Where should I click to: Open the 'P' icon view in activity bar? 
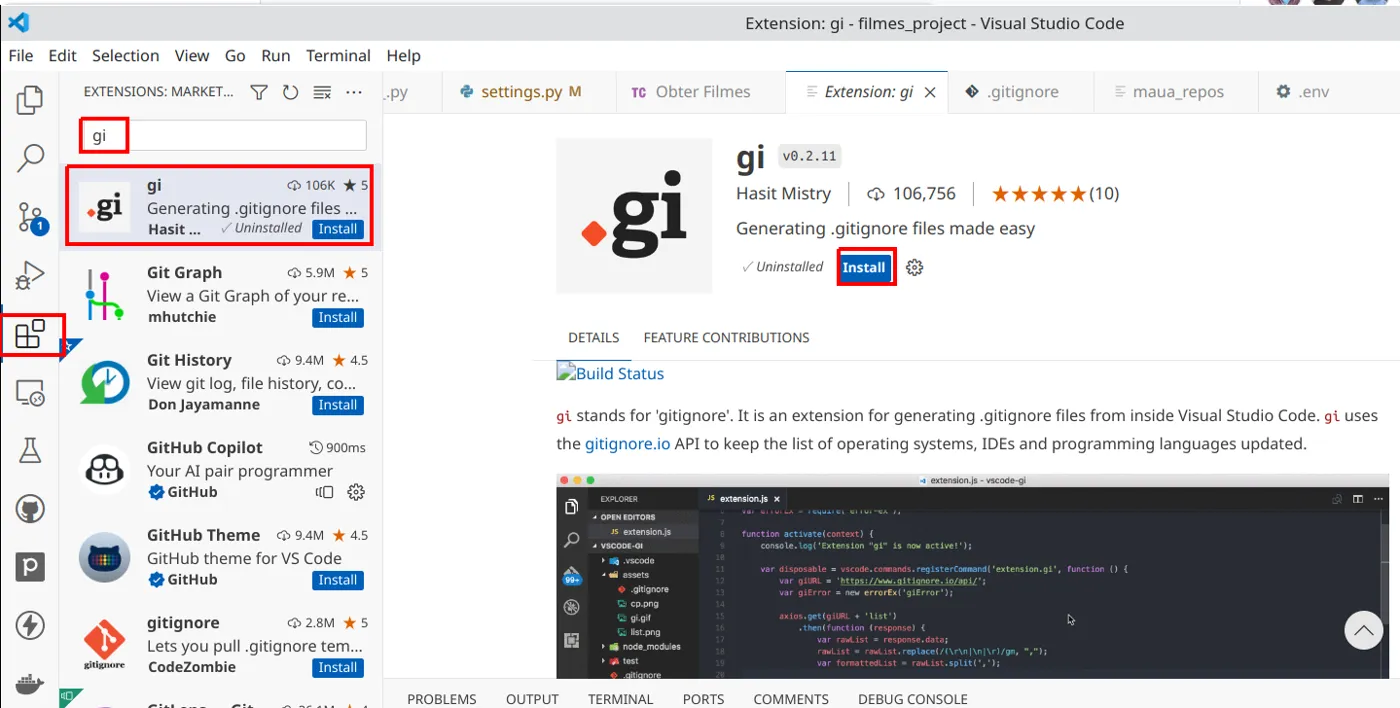[x=30, y=567]
